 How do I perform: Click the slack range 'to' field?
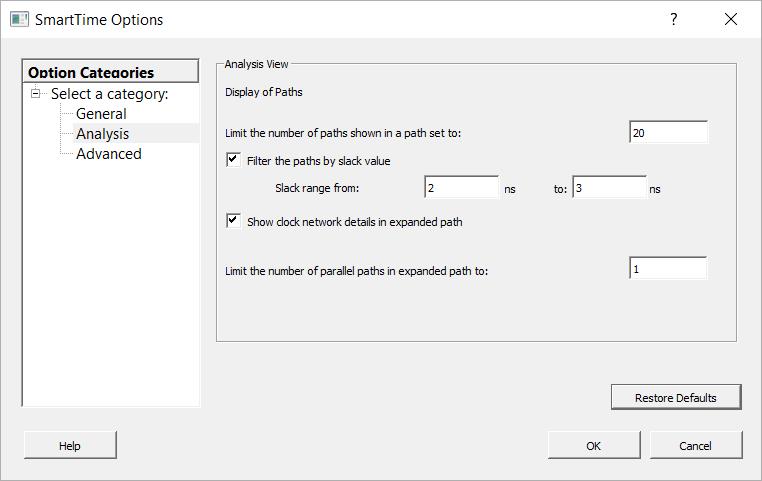tap(609, 188)
